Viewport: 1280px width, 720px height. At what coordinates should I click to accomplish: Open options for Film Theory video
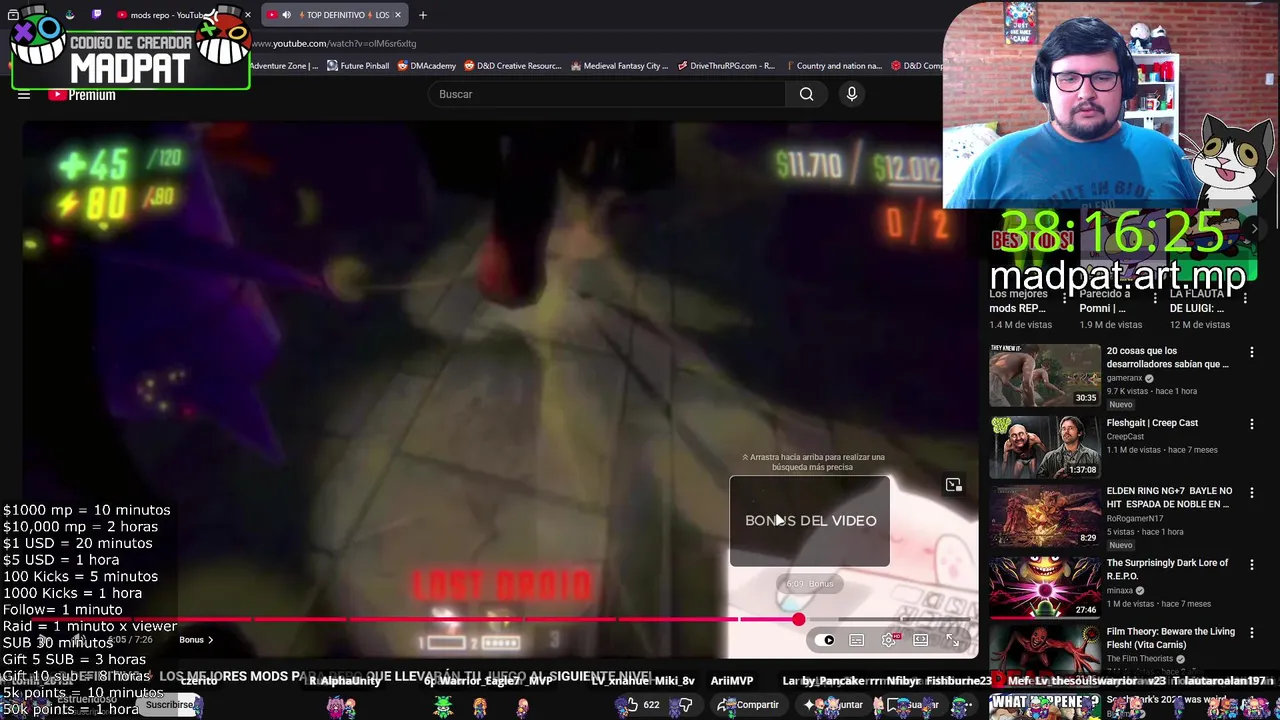(x=1251, y=633)
